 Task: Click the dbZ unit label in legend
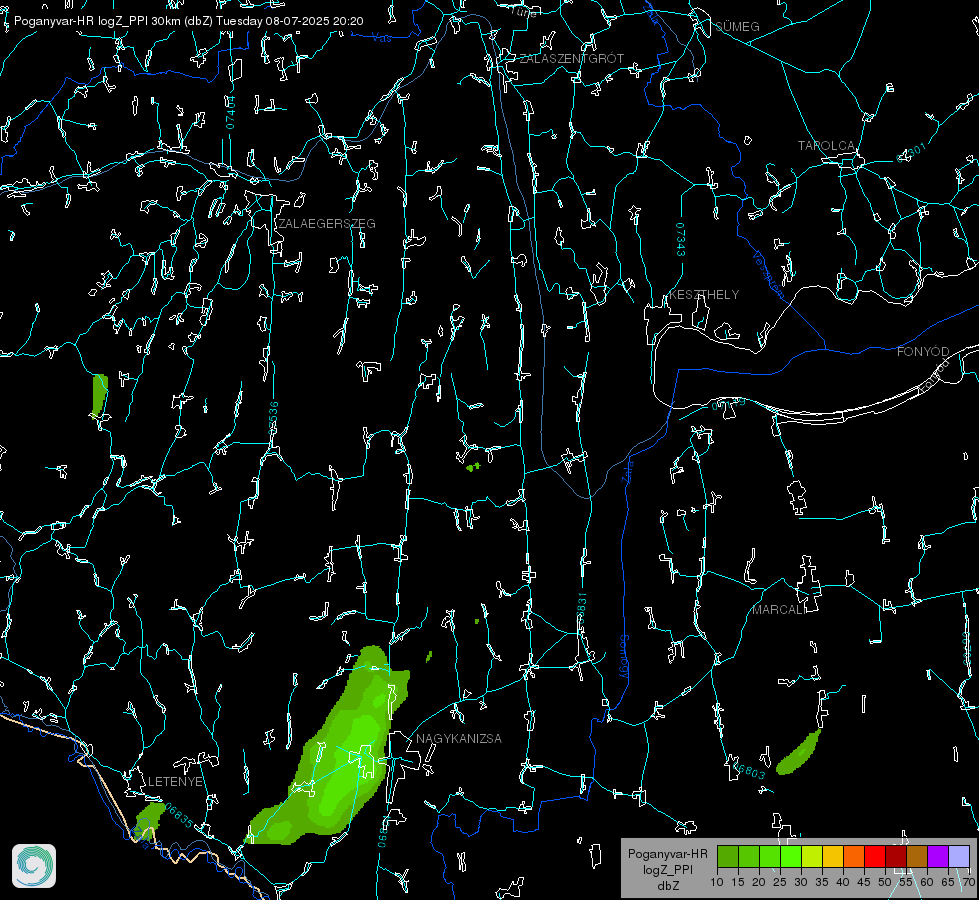tap(667, 886)
